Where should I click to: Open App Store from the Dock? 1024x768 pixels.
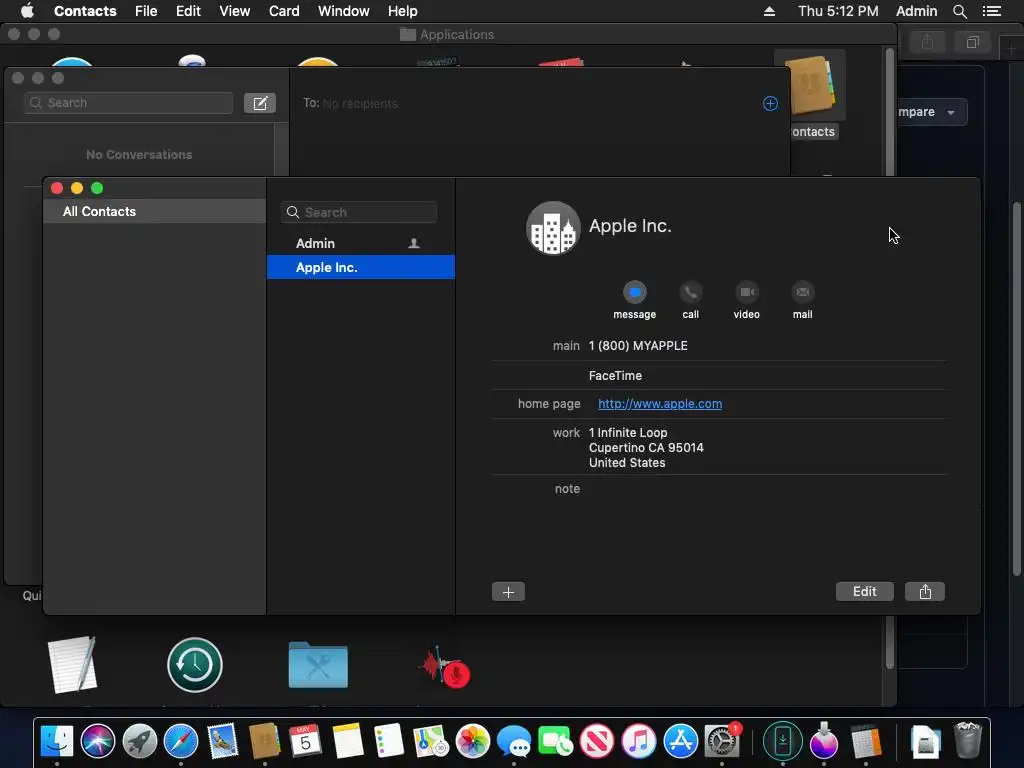click(x=680, y=741)
